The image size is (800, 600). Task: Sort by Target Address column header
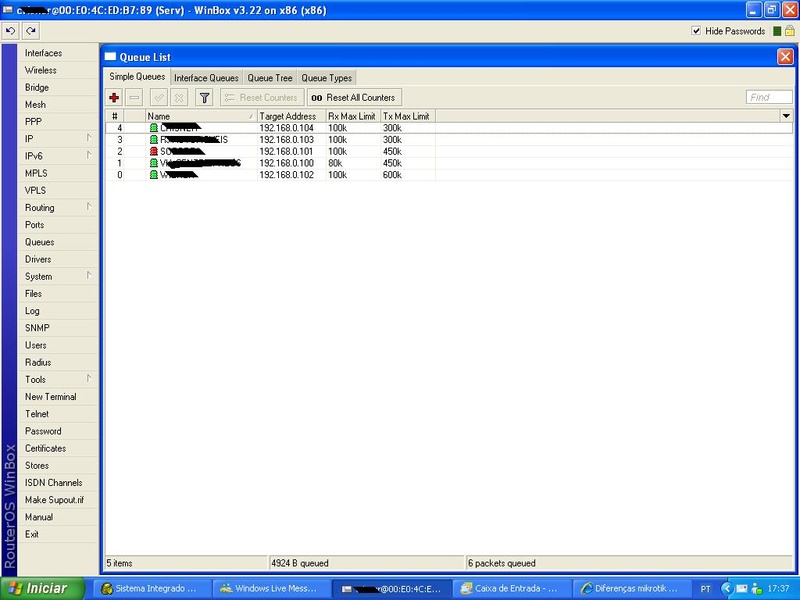coord(291,116)
